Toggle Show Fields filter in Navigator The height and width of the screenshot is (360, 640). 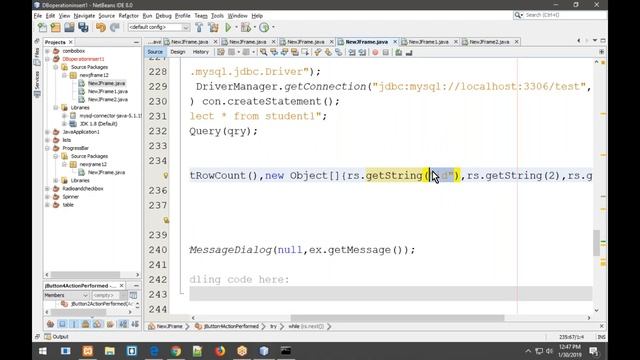pos(62,324)
